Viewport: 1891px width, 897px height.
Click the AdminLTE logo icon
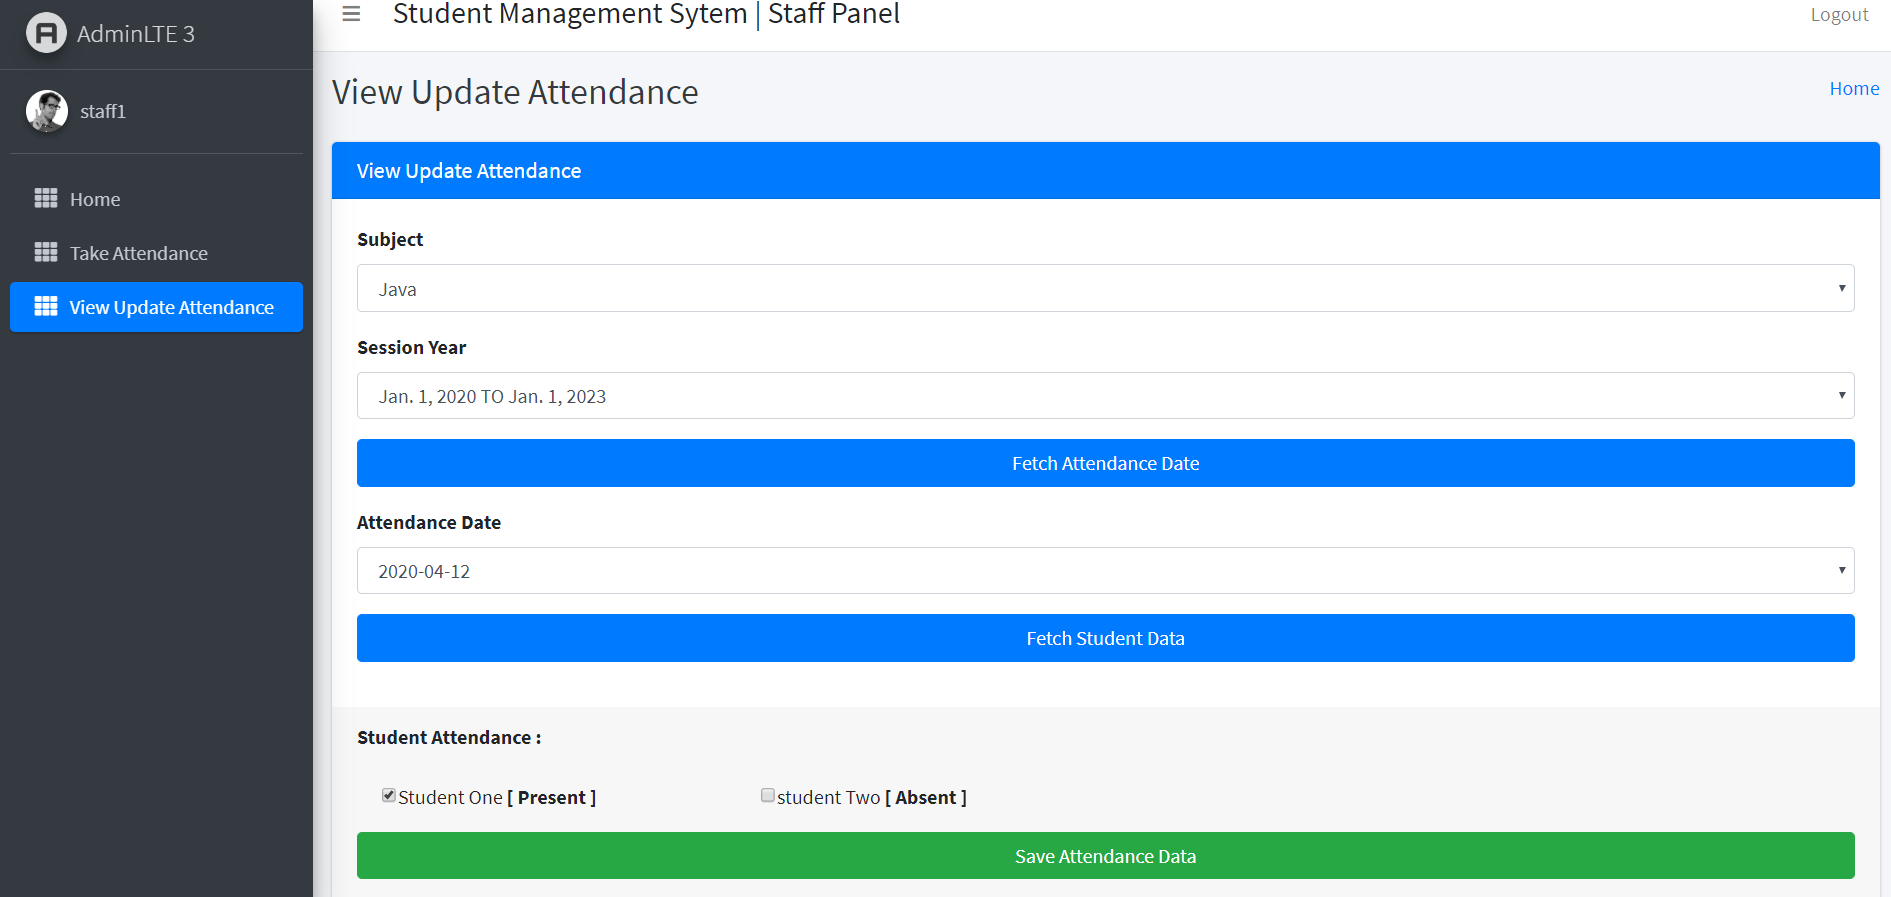[46, 33]
